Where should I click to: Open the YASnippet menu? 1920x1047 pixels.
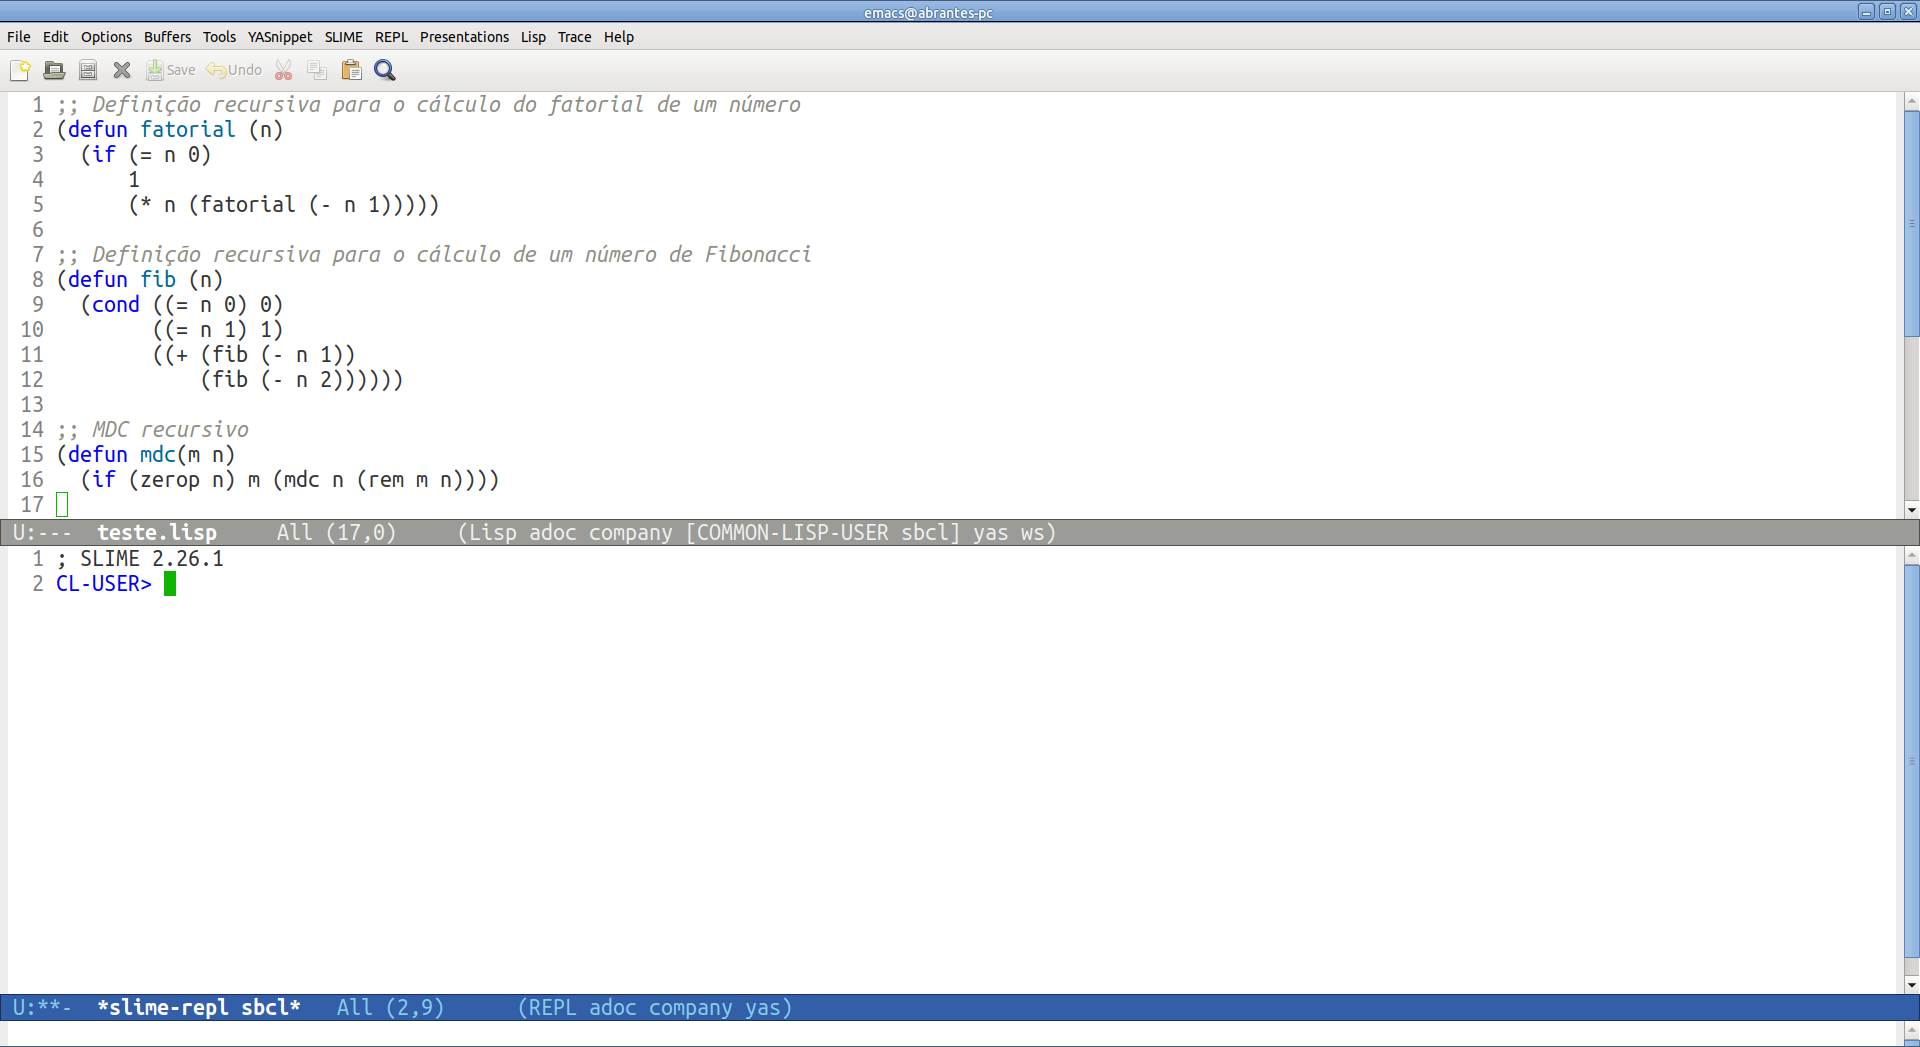pyautogui.click(x=280, y=37)
